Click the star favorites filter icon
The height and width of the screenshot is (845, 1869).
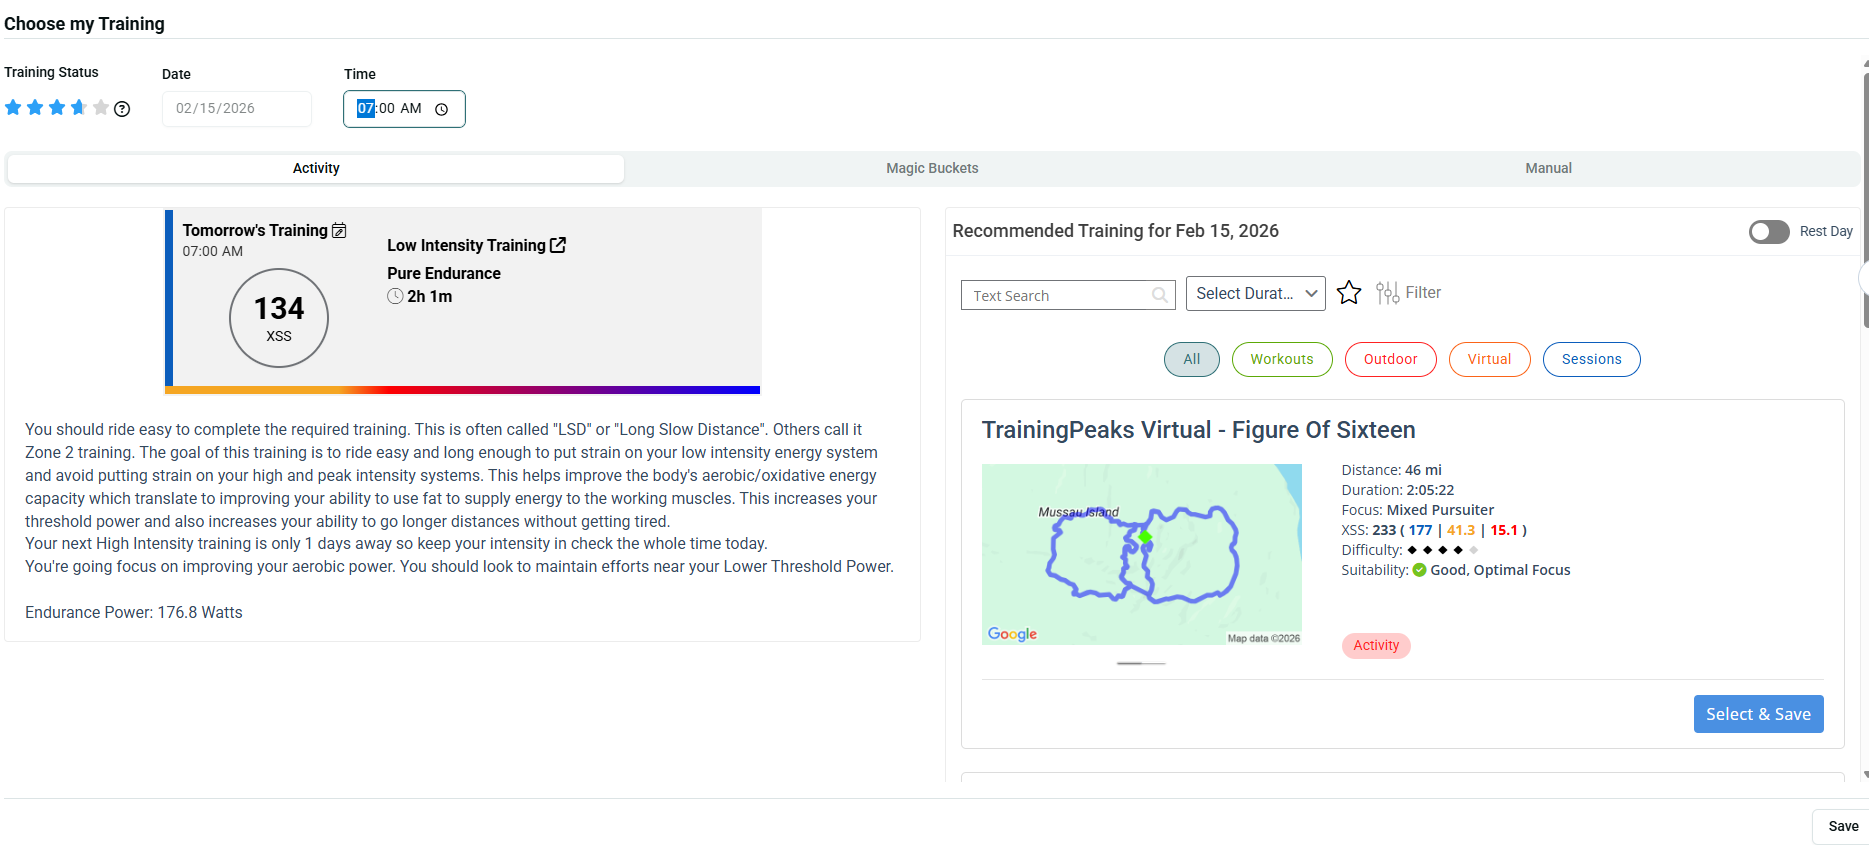[1349, 293]
